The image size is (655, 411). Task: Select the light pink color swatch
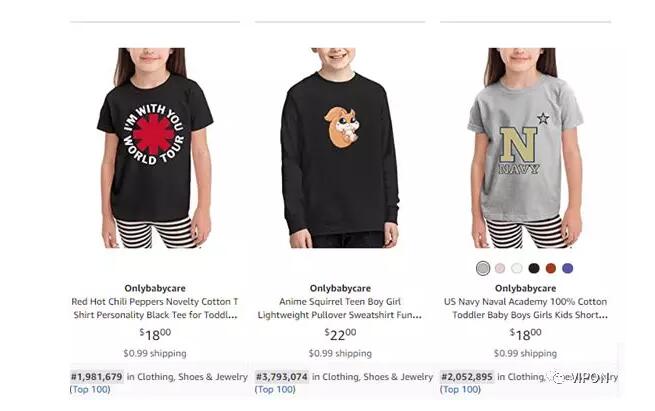coord(500,268)
